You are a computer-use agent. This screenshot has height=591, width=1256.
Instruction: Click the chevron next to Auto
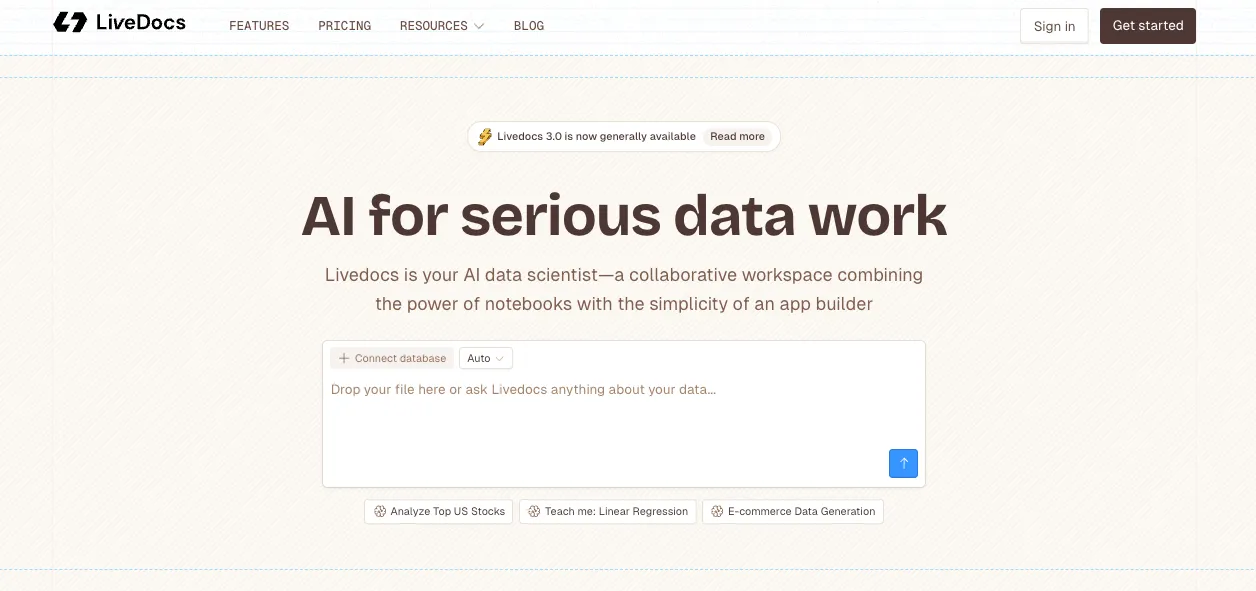coord(500,358)
